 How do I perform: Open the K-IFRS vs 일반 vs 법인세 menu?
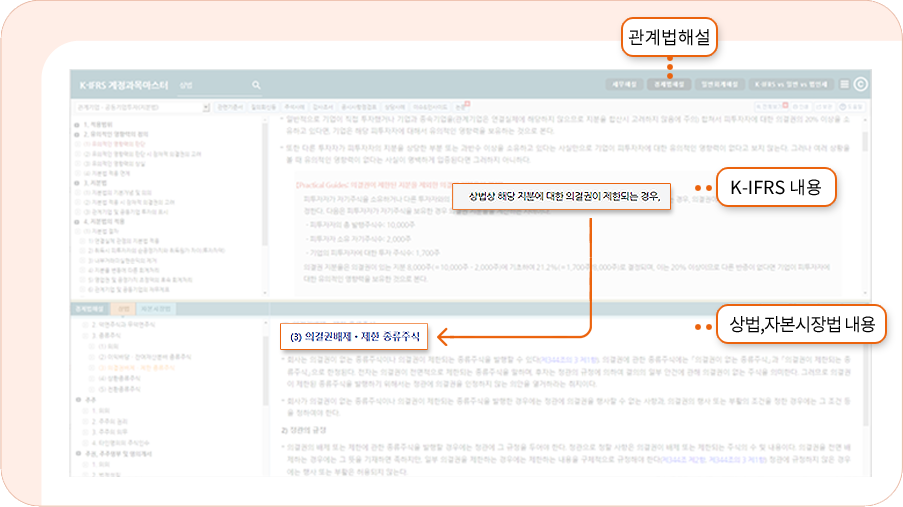pyautogui.click(x=793, y=86)
